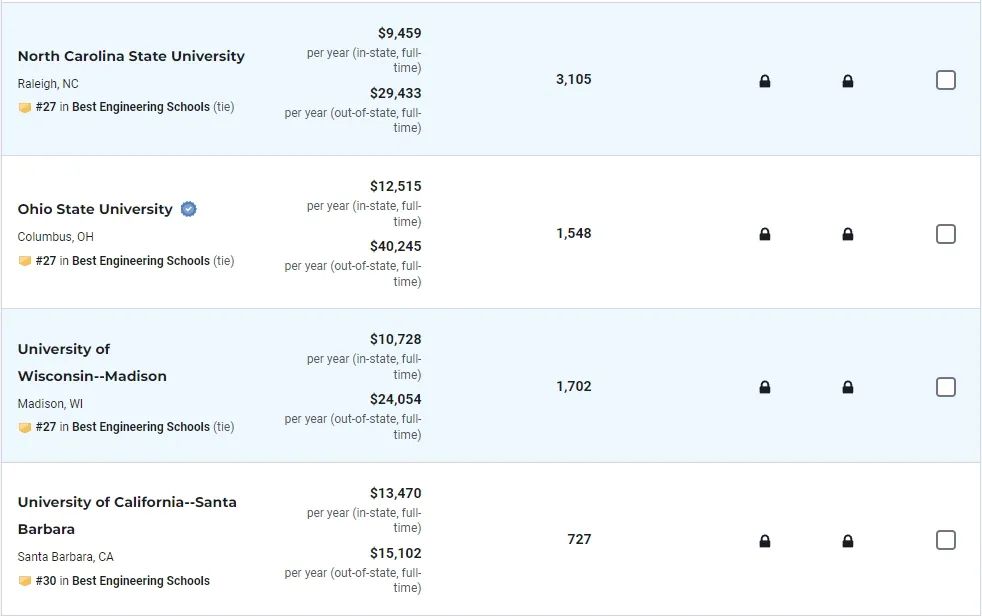
Task: Select checkbox for UC Santa Barbara
Action: tap(946, 540)
